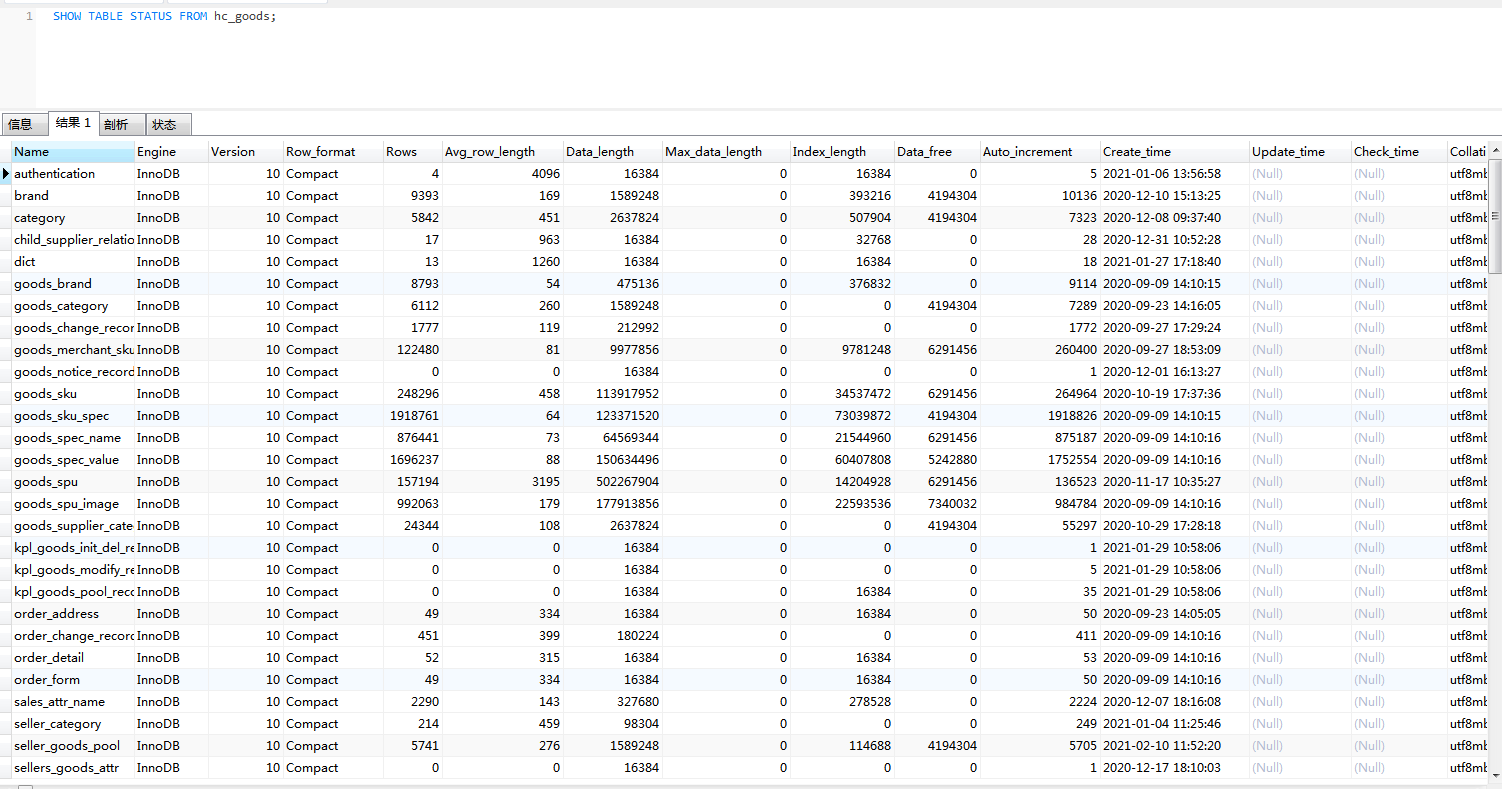Viewport: 1502px width, 789px height.
Task: Select the brand name cell
Action: pyautogui.click(x=73, y=196)
